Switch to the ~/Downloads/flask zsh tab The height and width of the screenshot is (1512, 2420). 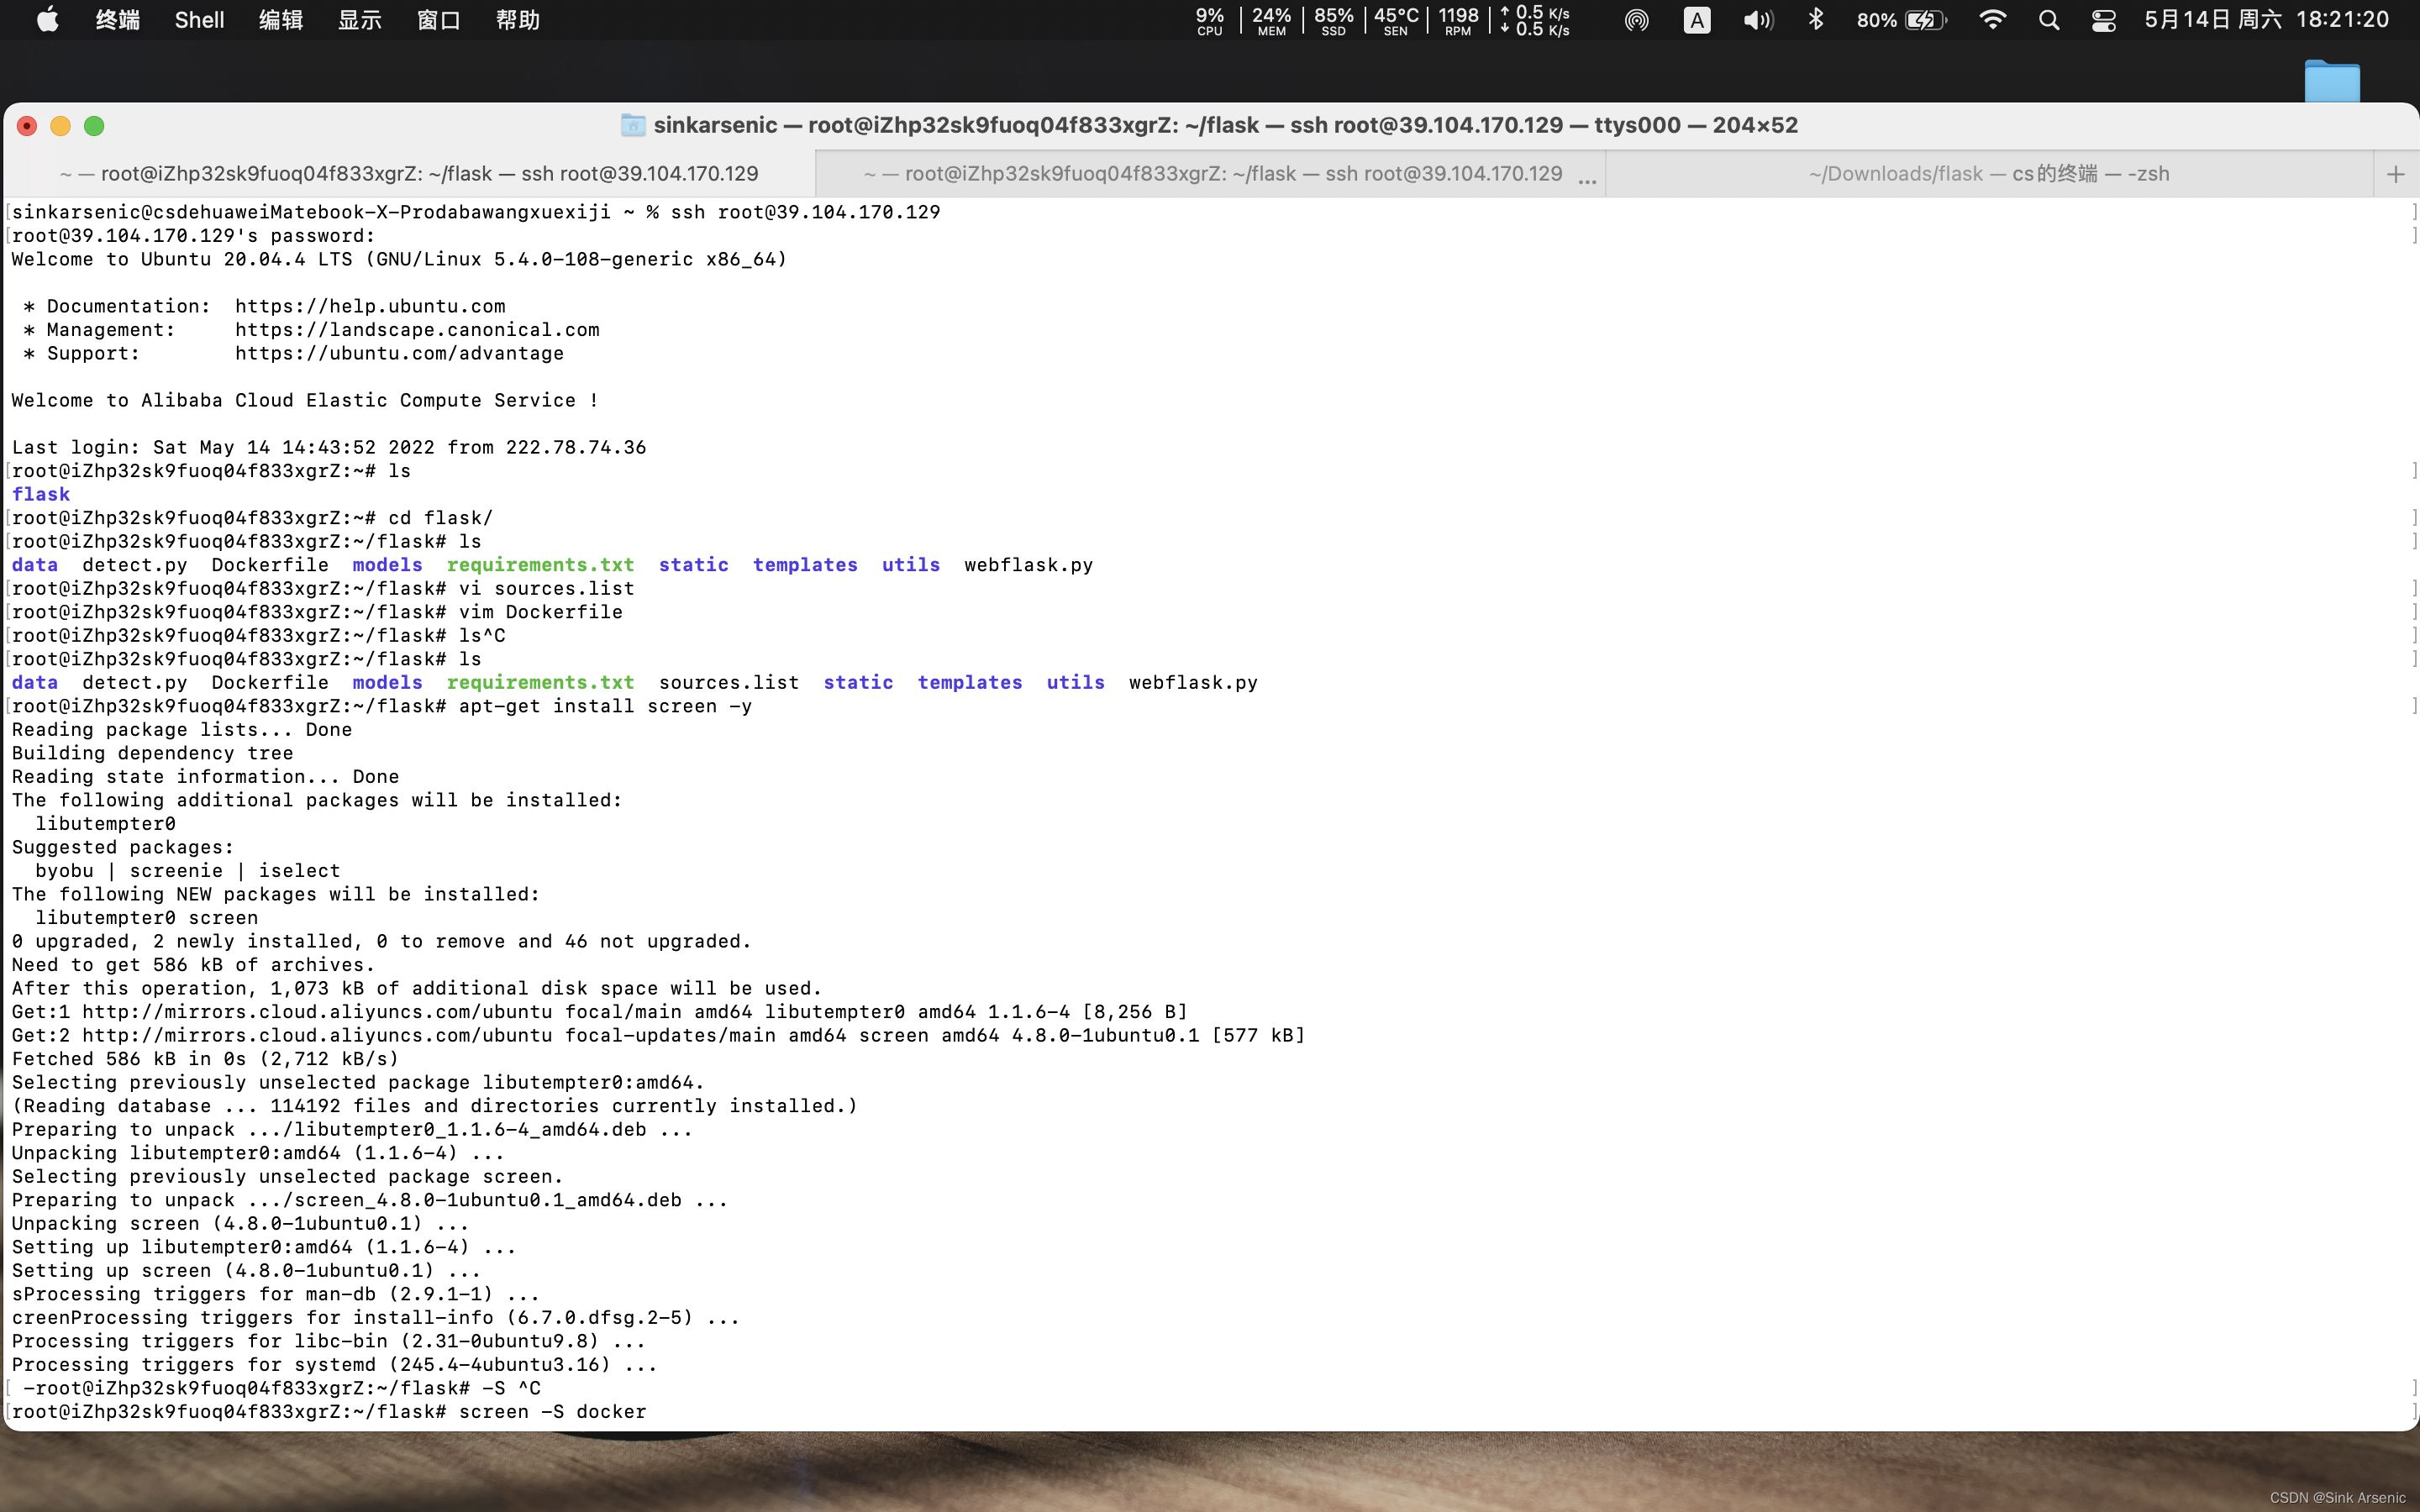coord(1988,174)
